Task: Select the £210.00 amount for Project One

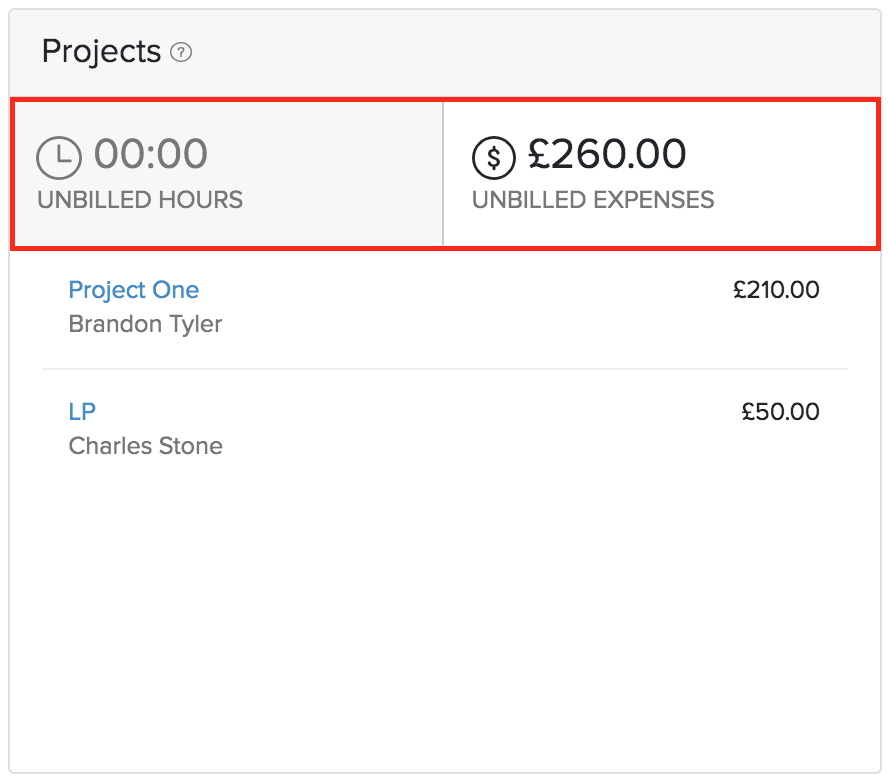Action: tap(776, 290)
